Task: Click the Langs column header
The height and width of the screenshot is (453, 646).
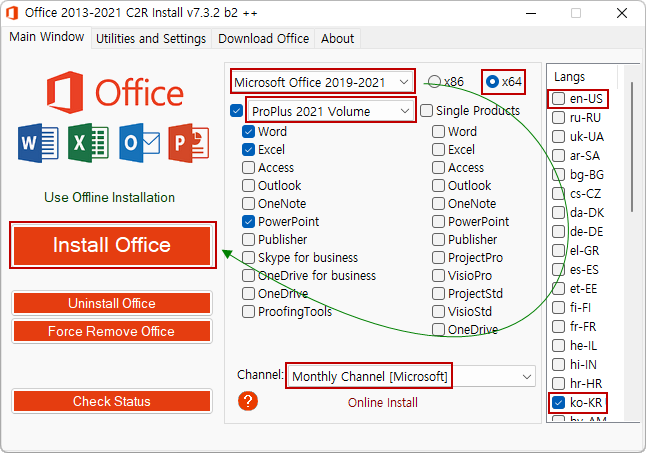Action: (x=582, y=77)
